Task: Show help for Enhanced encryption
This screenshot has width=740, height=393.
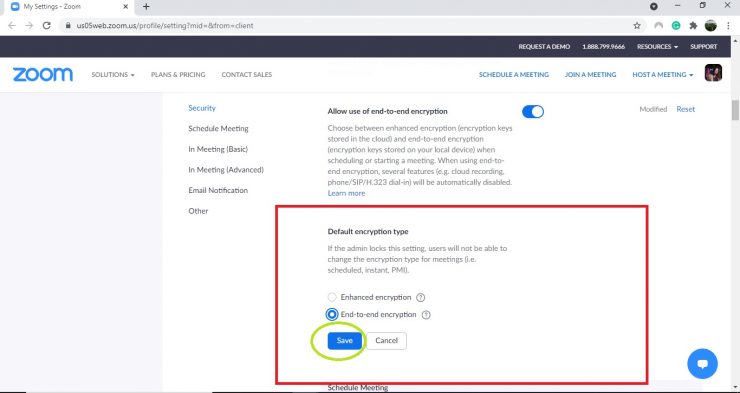Action: coord(421,297)
